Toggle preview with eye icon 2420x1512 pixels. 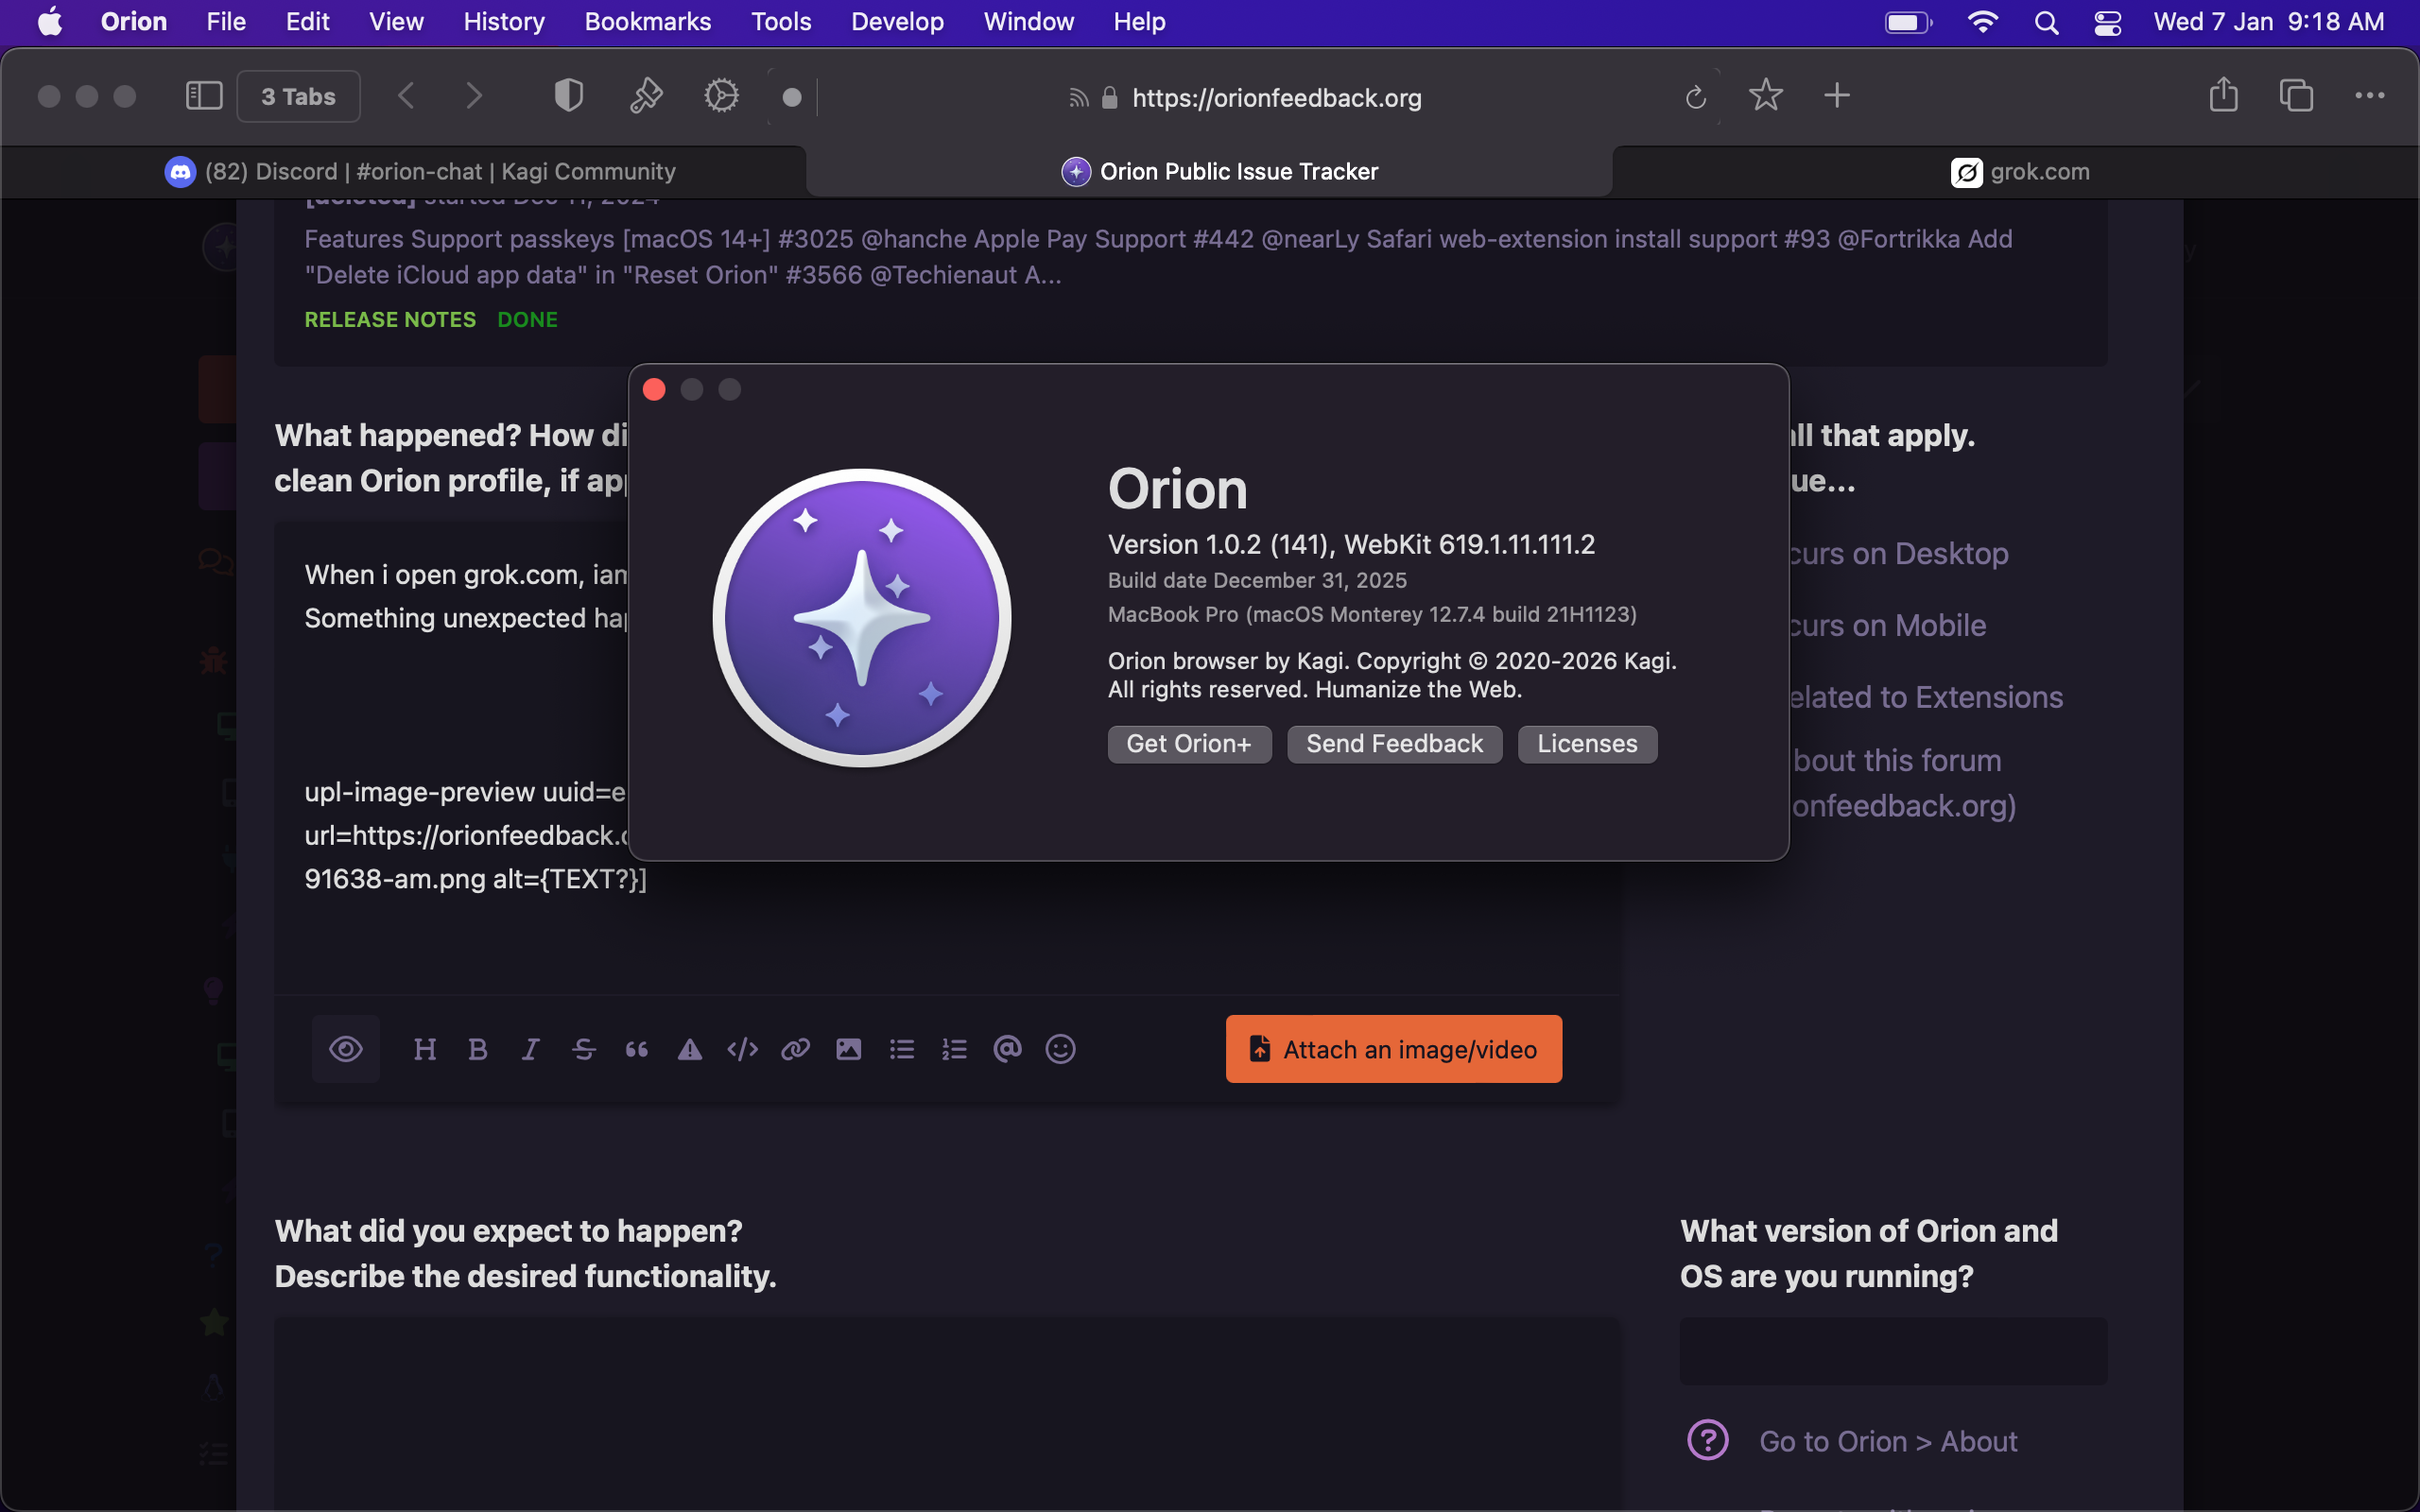pos(346,1049)
